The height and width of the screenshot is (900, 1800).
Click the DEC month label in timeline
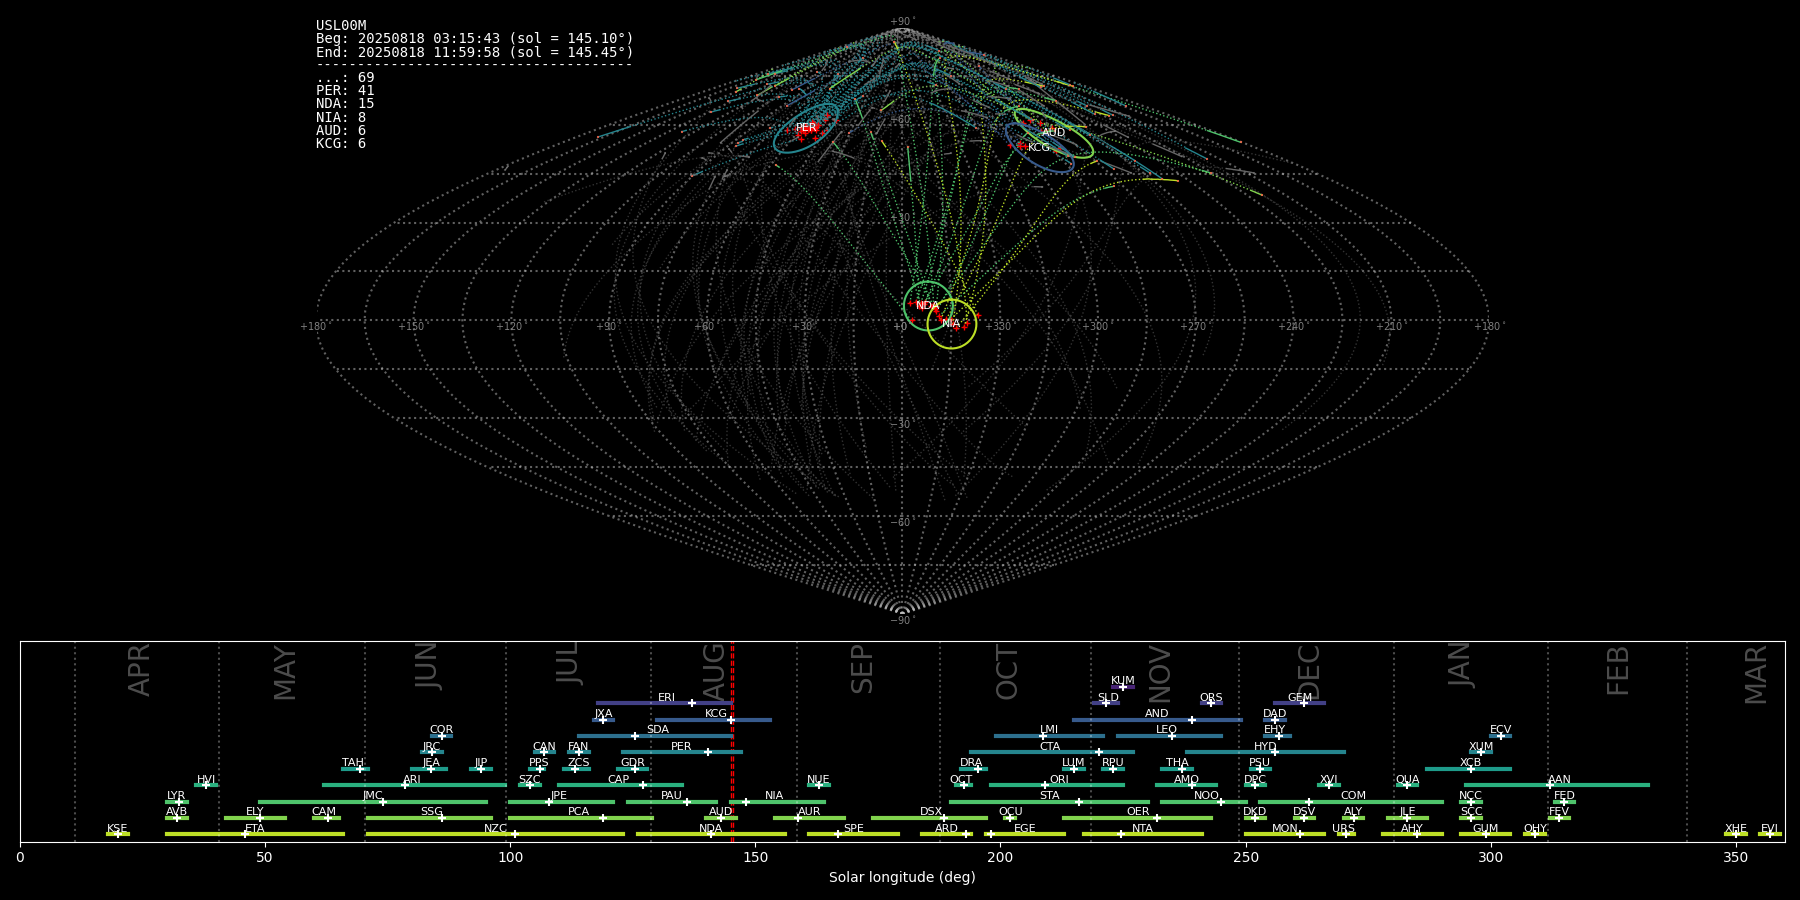tap(1308, 671)
